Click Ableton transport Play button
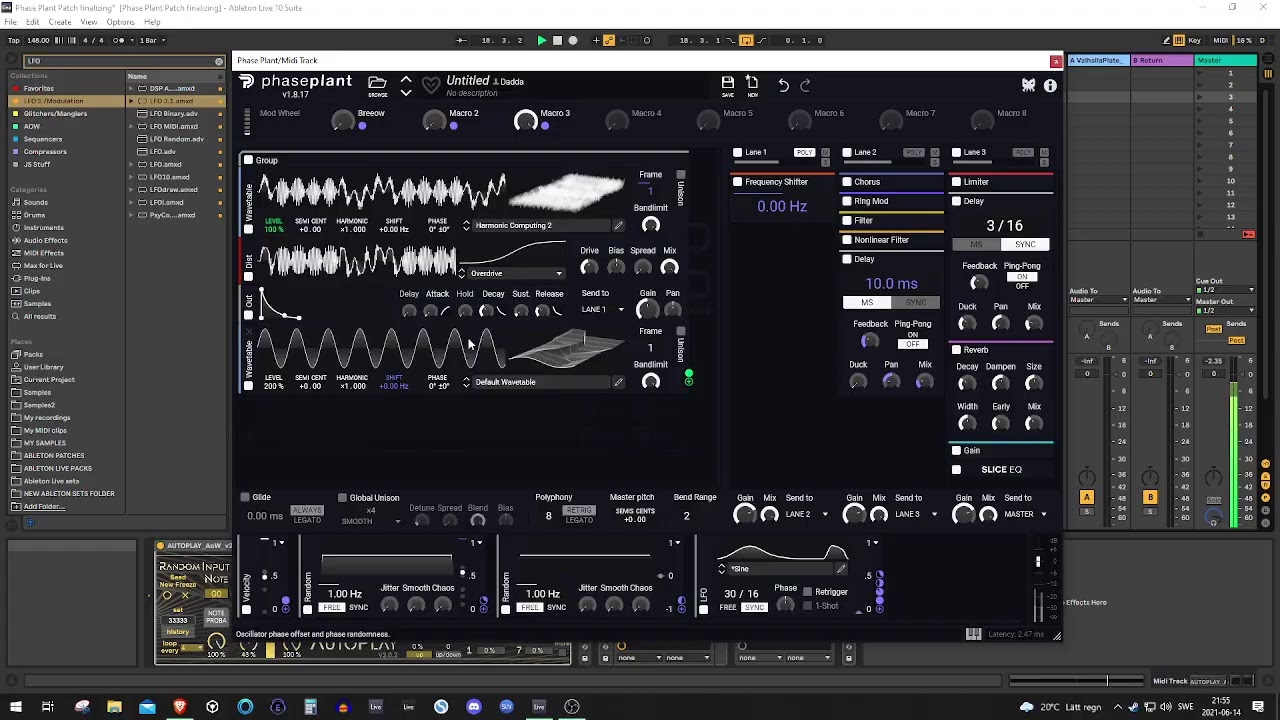 (x=541, y=40)
